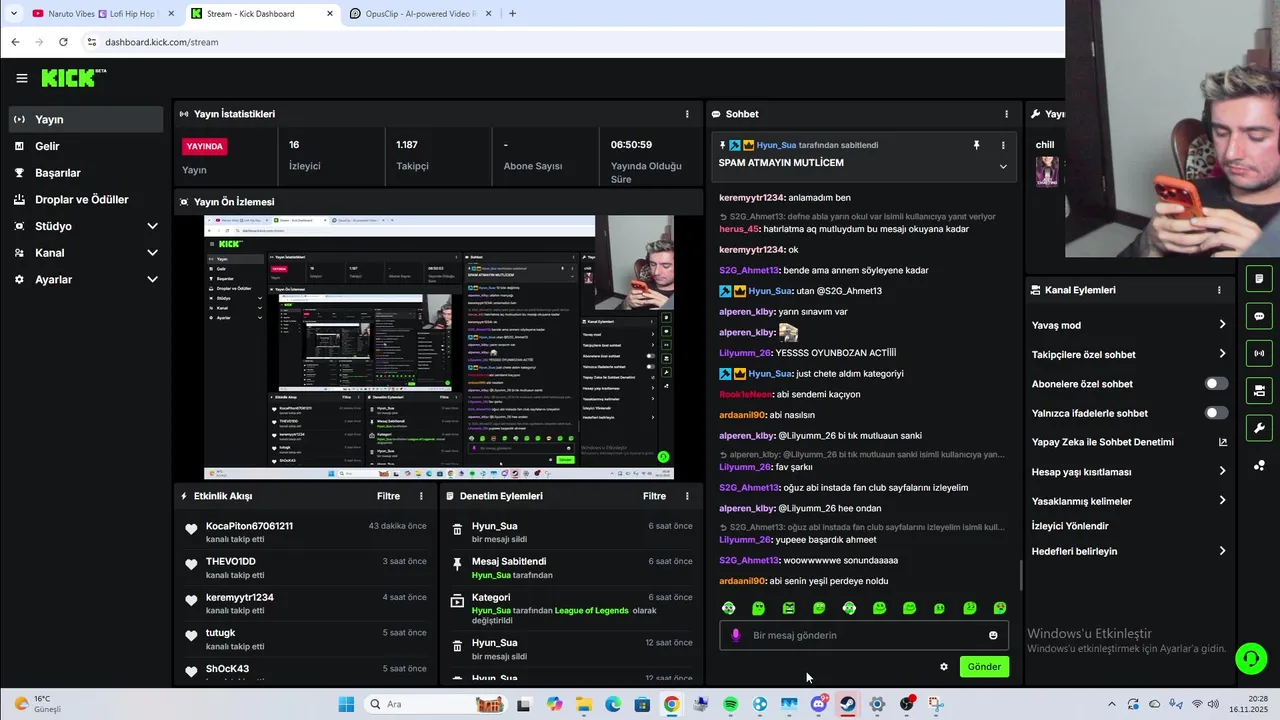The width and height of the screenshot is (1280, 720).
Task: Click the chat scrollbar
Action: pyautogui.click(x=1020, y=575)
